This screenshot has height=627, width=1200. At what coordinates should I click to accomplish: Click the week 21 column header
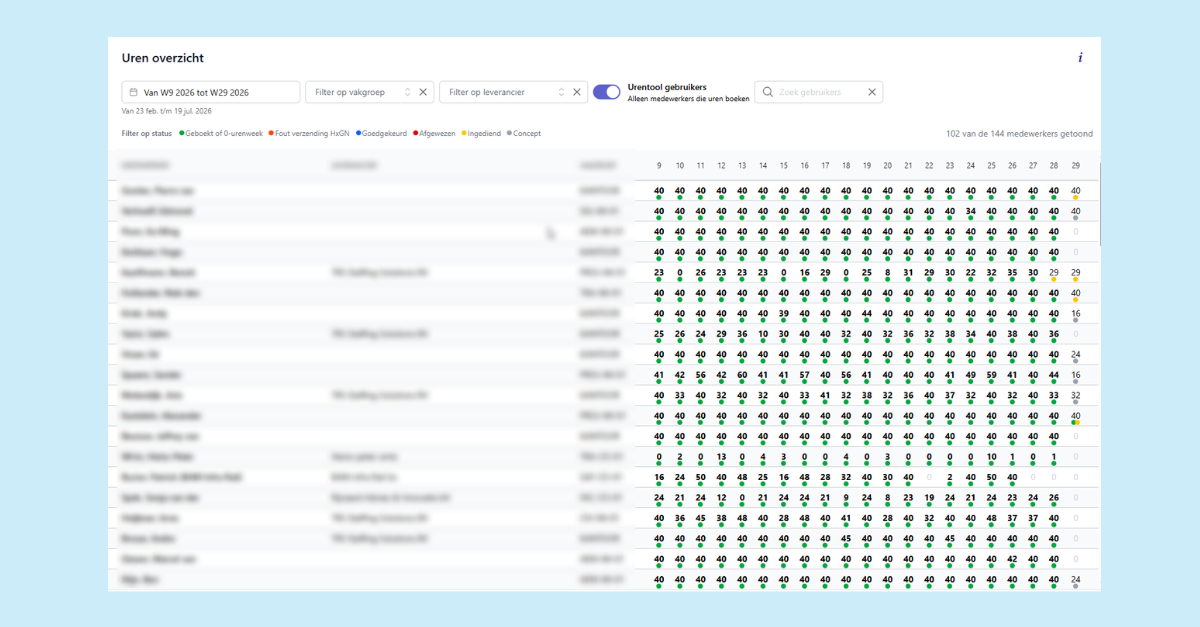point(908,165)
